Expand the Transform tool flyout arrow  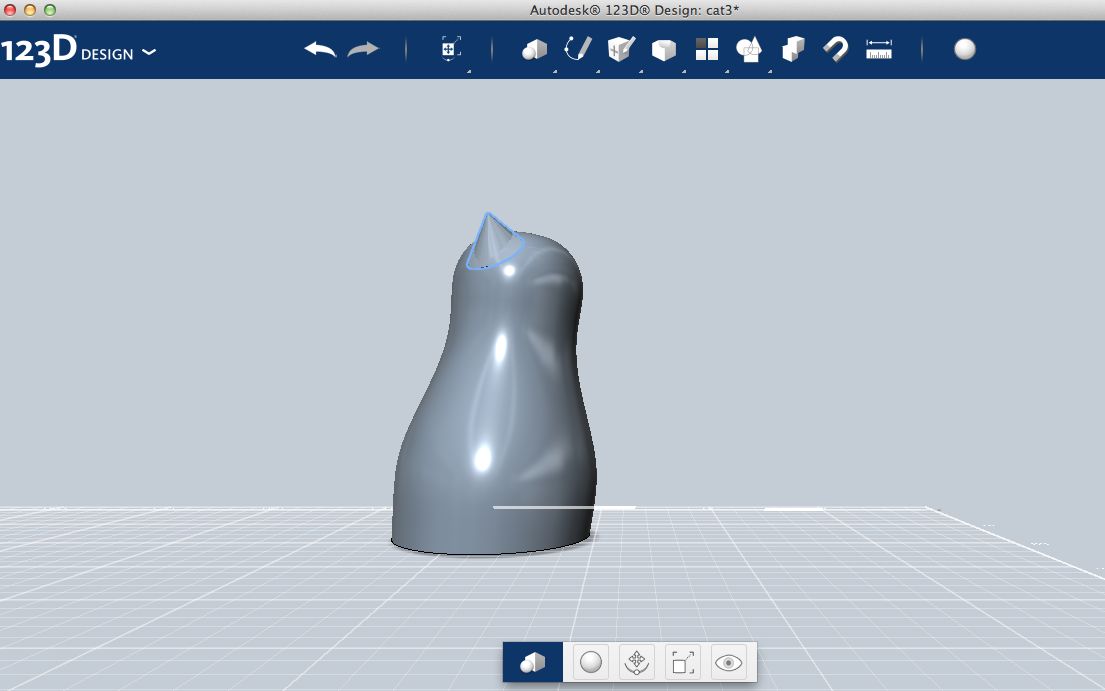(x=468, y=71)
